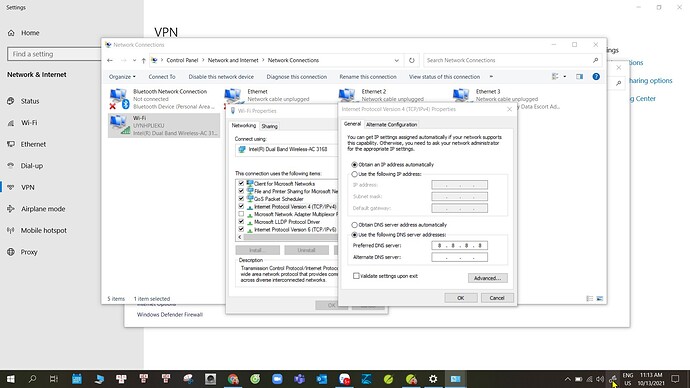The width and height of the screenshot is (690, 388).
Task: Click Disable this network device
Action: pyautogui.click(x=221, y=77)
